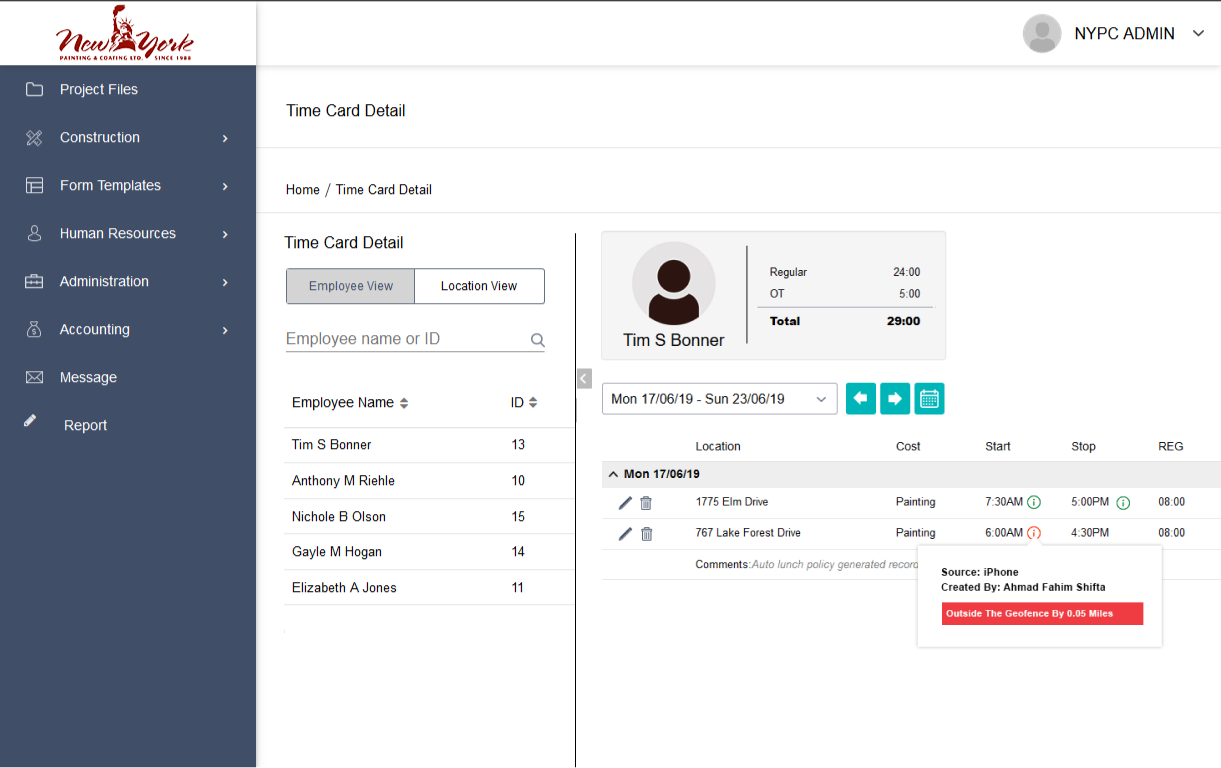This screenshot has height=768, width=1221.
Task: Go to previous week with left arrow
Action: [861, 399]
